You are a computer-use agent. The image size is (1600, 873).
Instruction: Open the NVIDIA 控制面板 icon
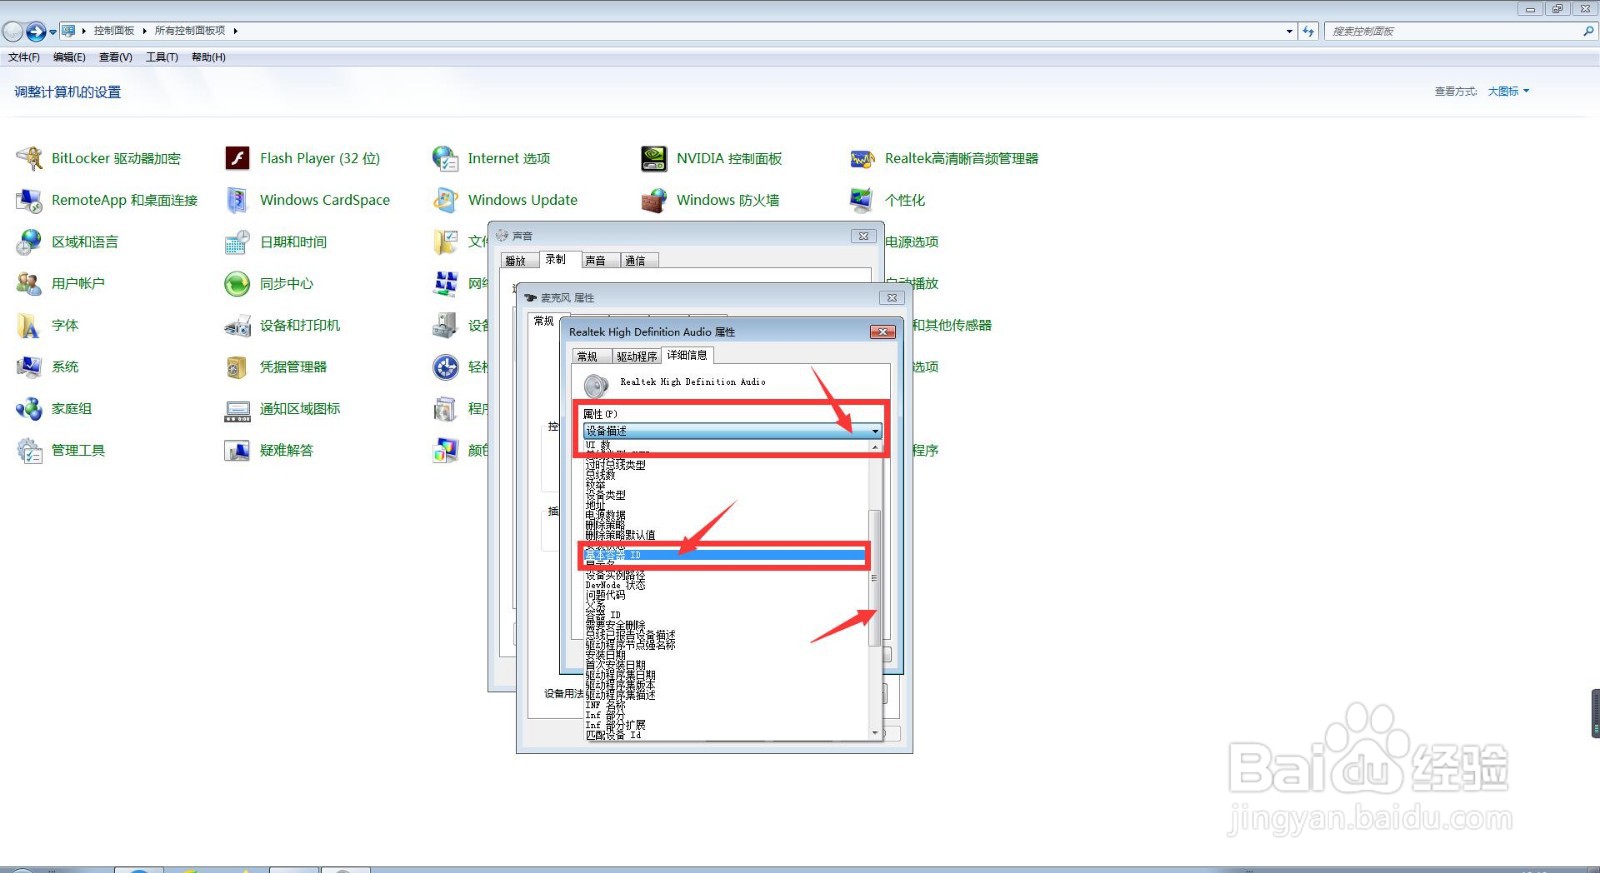tap(654, 158)
